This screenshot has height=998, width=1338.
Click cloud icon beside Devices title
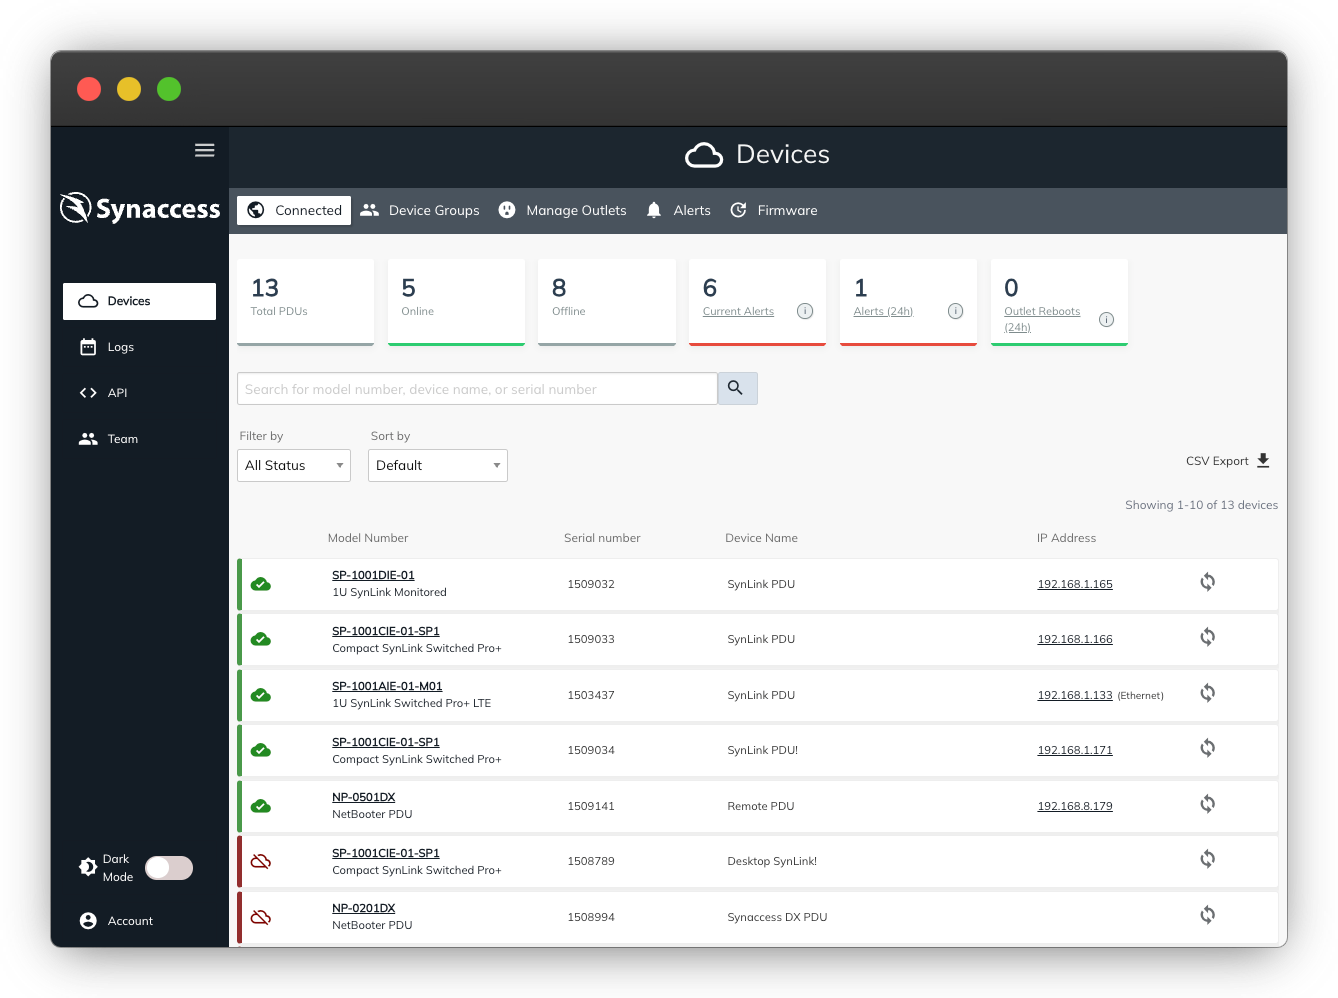point(704,155)
